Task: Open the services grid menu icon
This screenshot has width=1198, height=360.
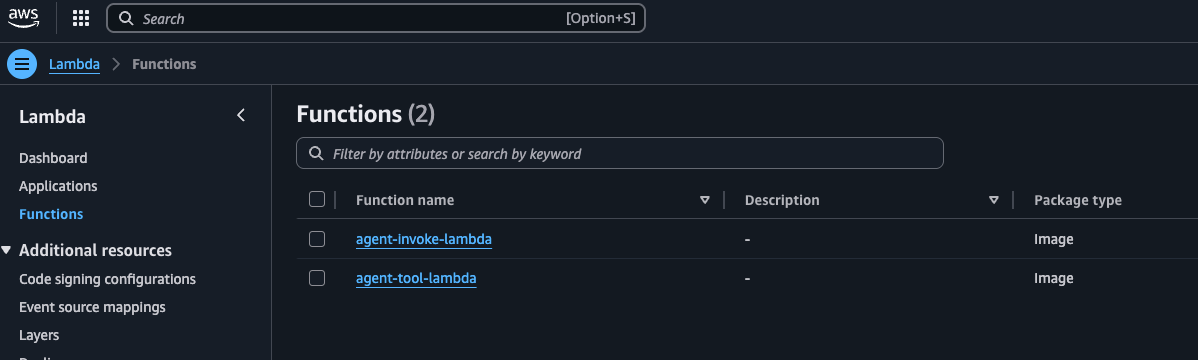Action: click(x=81, y=18)
